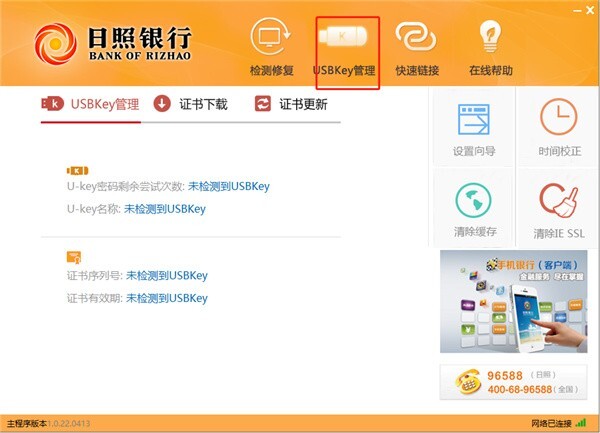Switch to the 证书更新 tab
This screenshot has height=433, width=600.
(x=291, y=104)
